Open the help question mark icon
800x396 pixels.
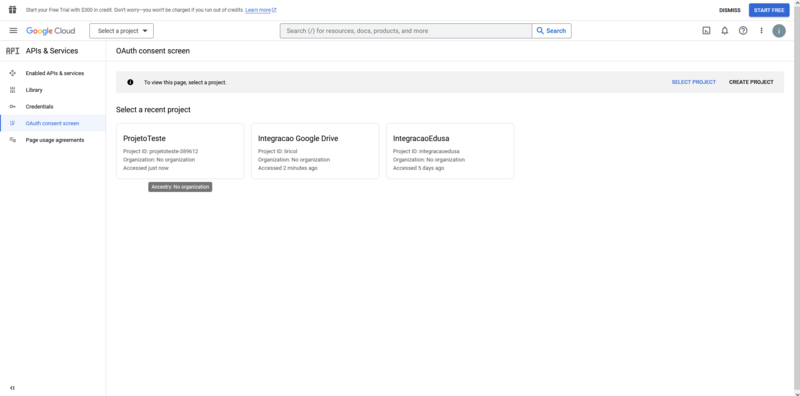coord(743,31)
